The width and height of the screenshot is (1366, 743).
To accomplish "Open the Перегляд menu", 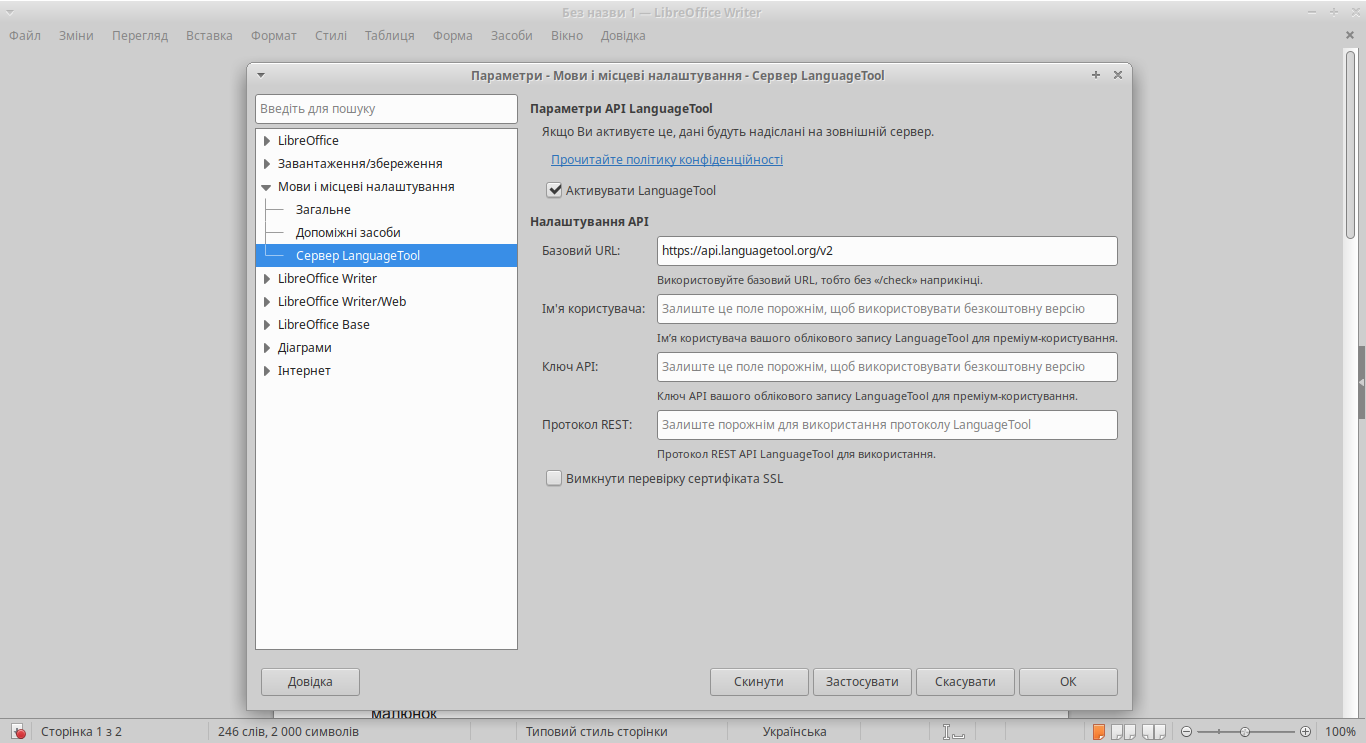I will [140, 36].
